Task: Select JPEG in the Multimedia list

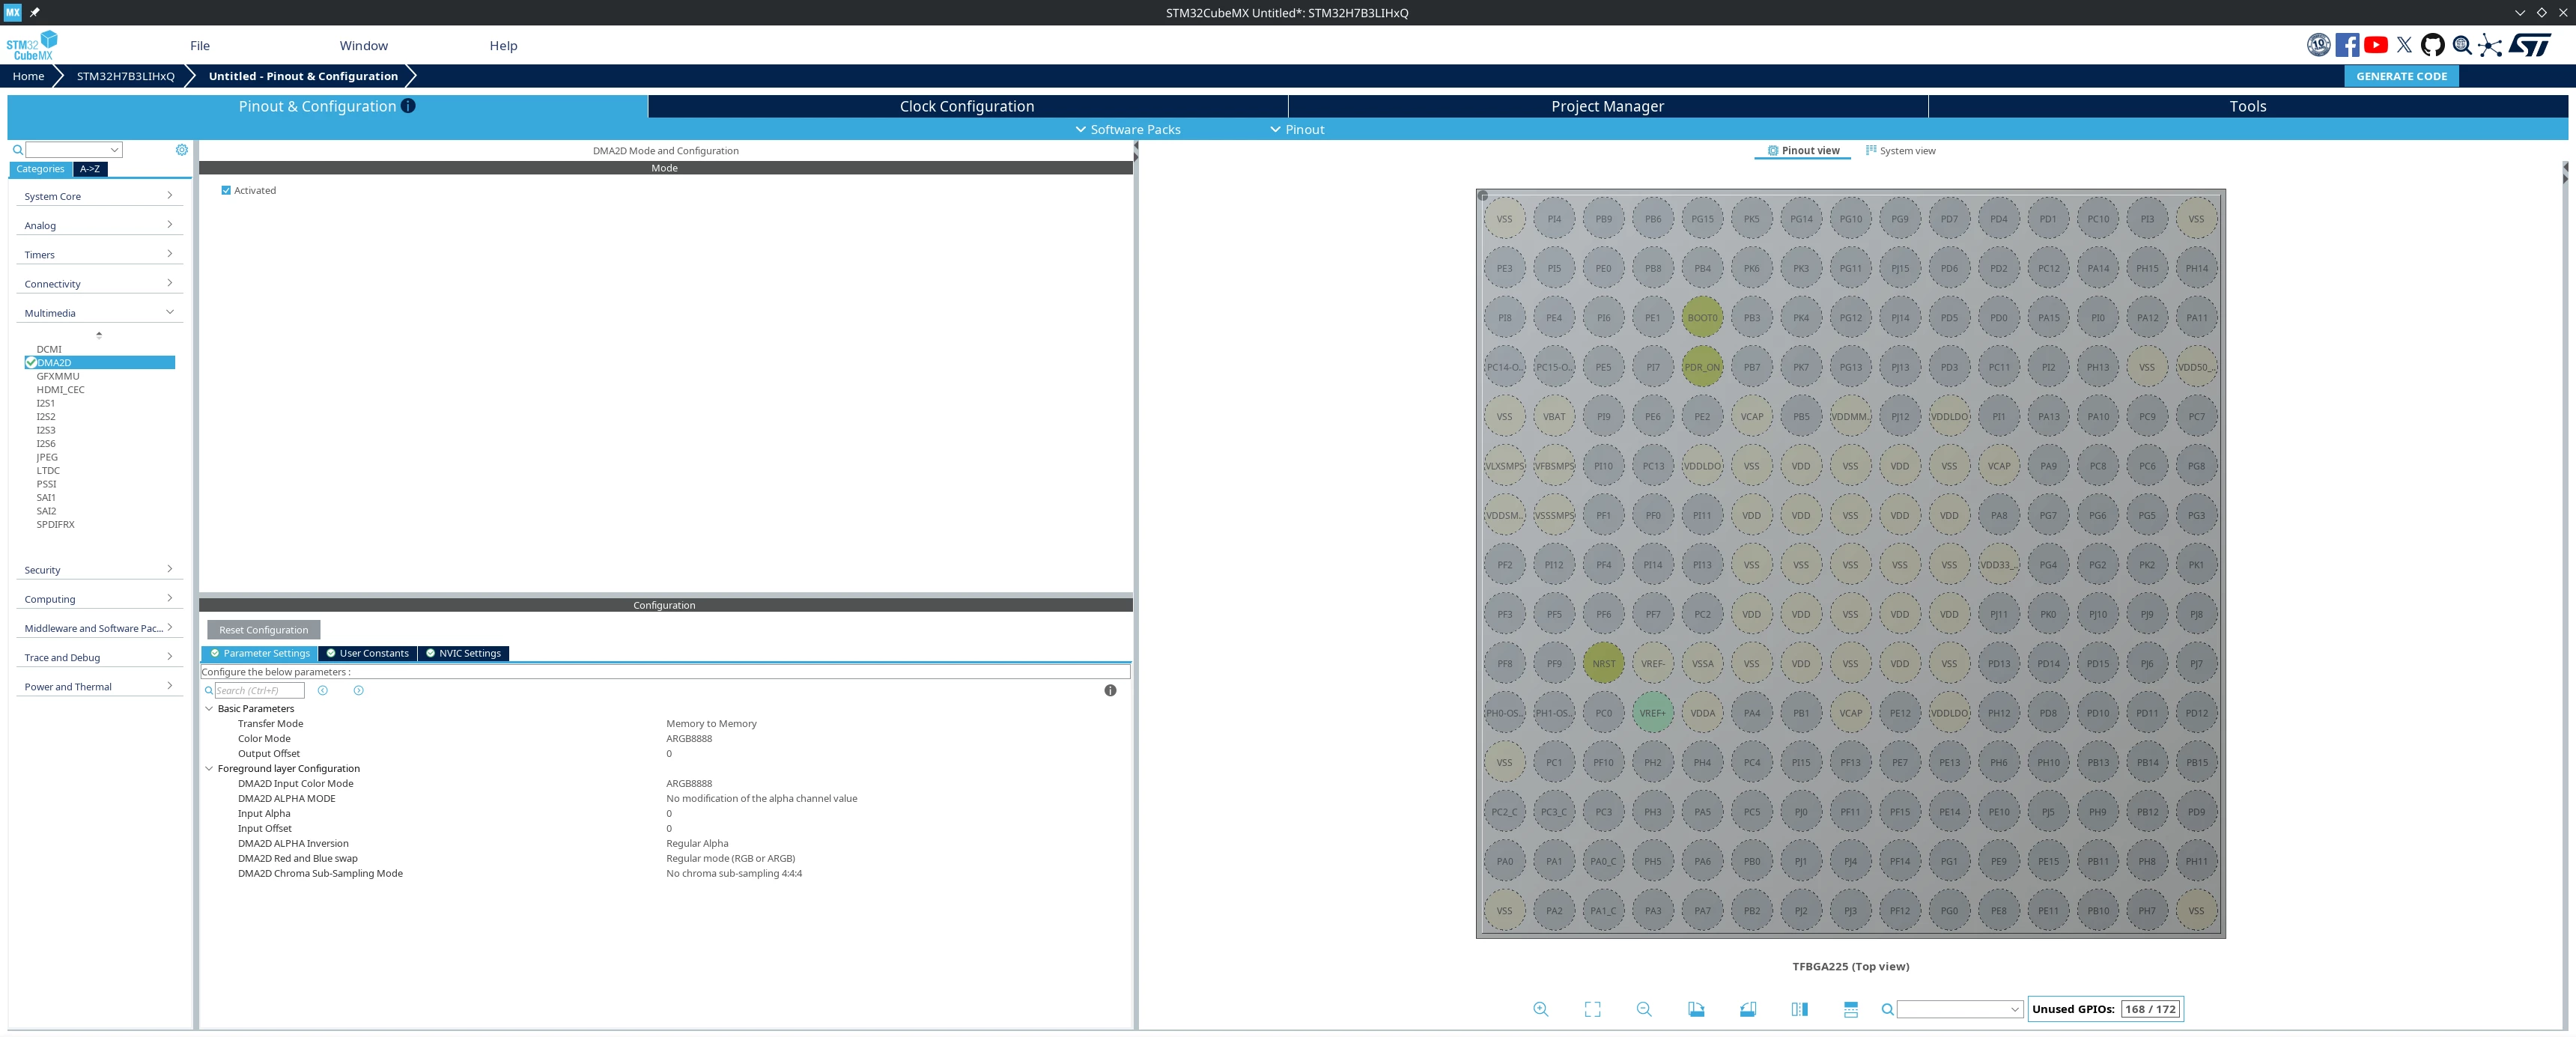Action: click(47, 457)
